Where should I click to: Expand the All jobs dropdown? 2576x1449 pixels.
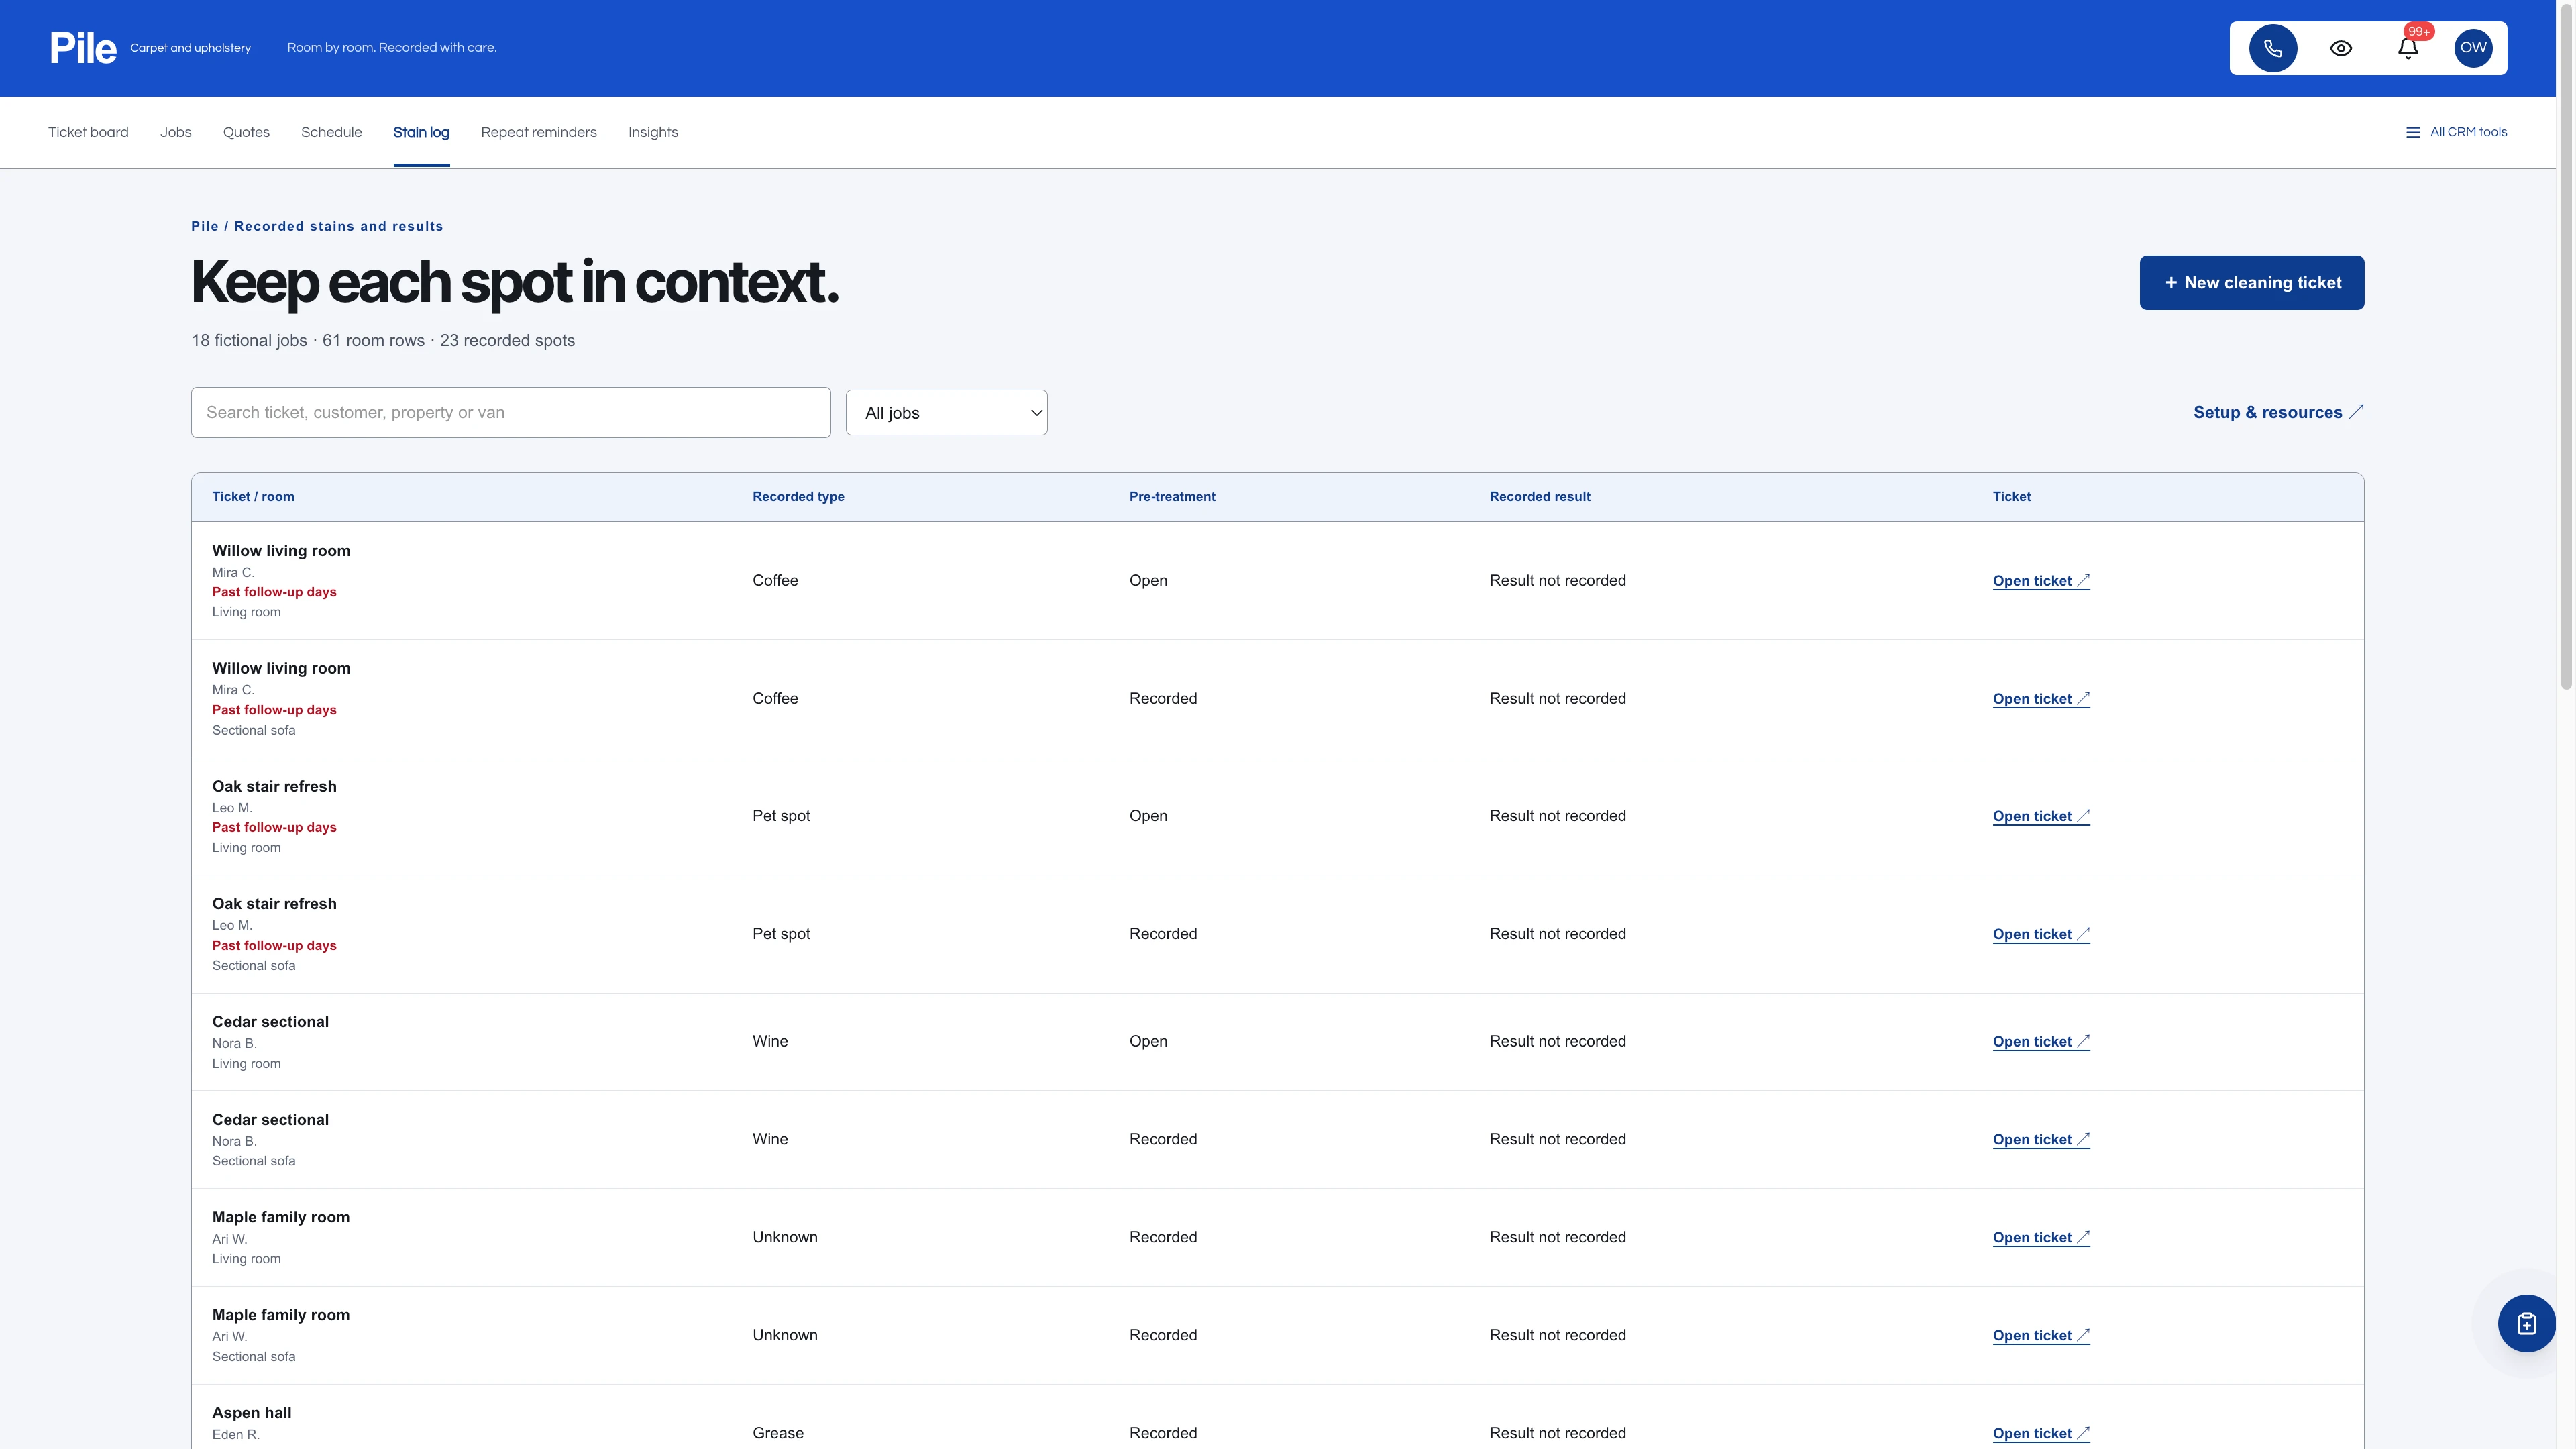coord(946,412)
